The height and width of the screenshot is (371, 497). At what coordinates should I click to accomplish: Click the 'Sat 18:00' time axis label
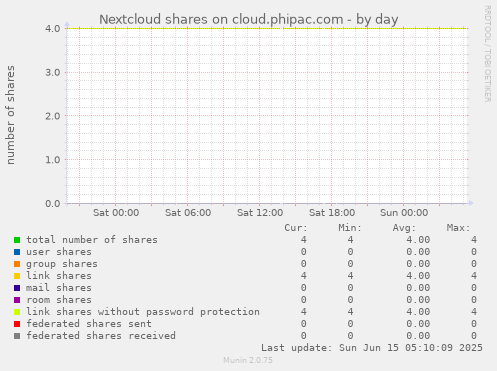pos(332,213)
